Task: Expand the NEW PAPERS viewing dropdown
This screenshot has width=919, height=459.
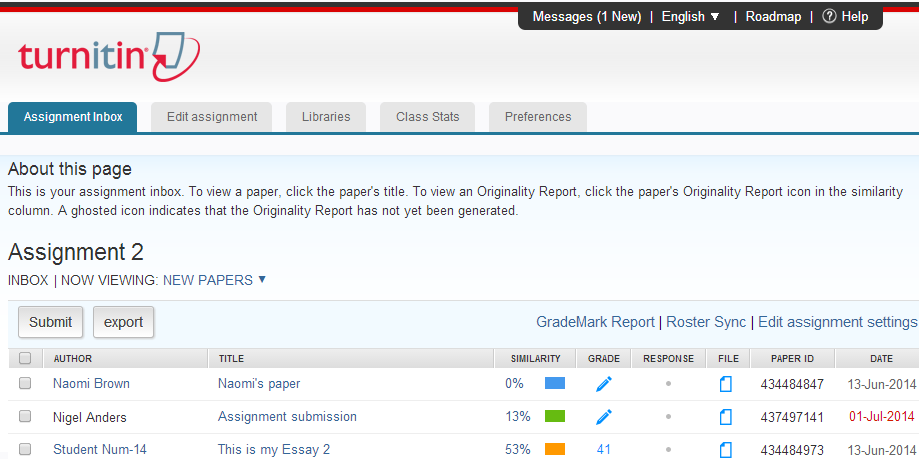Action: [215, 280]
